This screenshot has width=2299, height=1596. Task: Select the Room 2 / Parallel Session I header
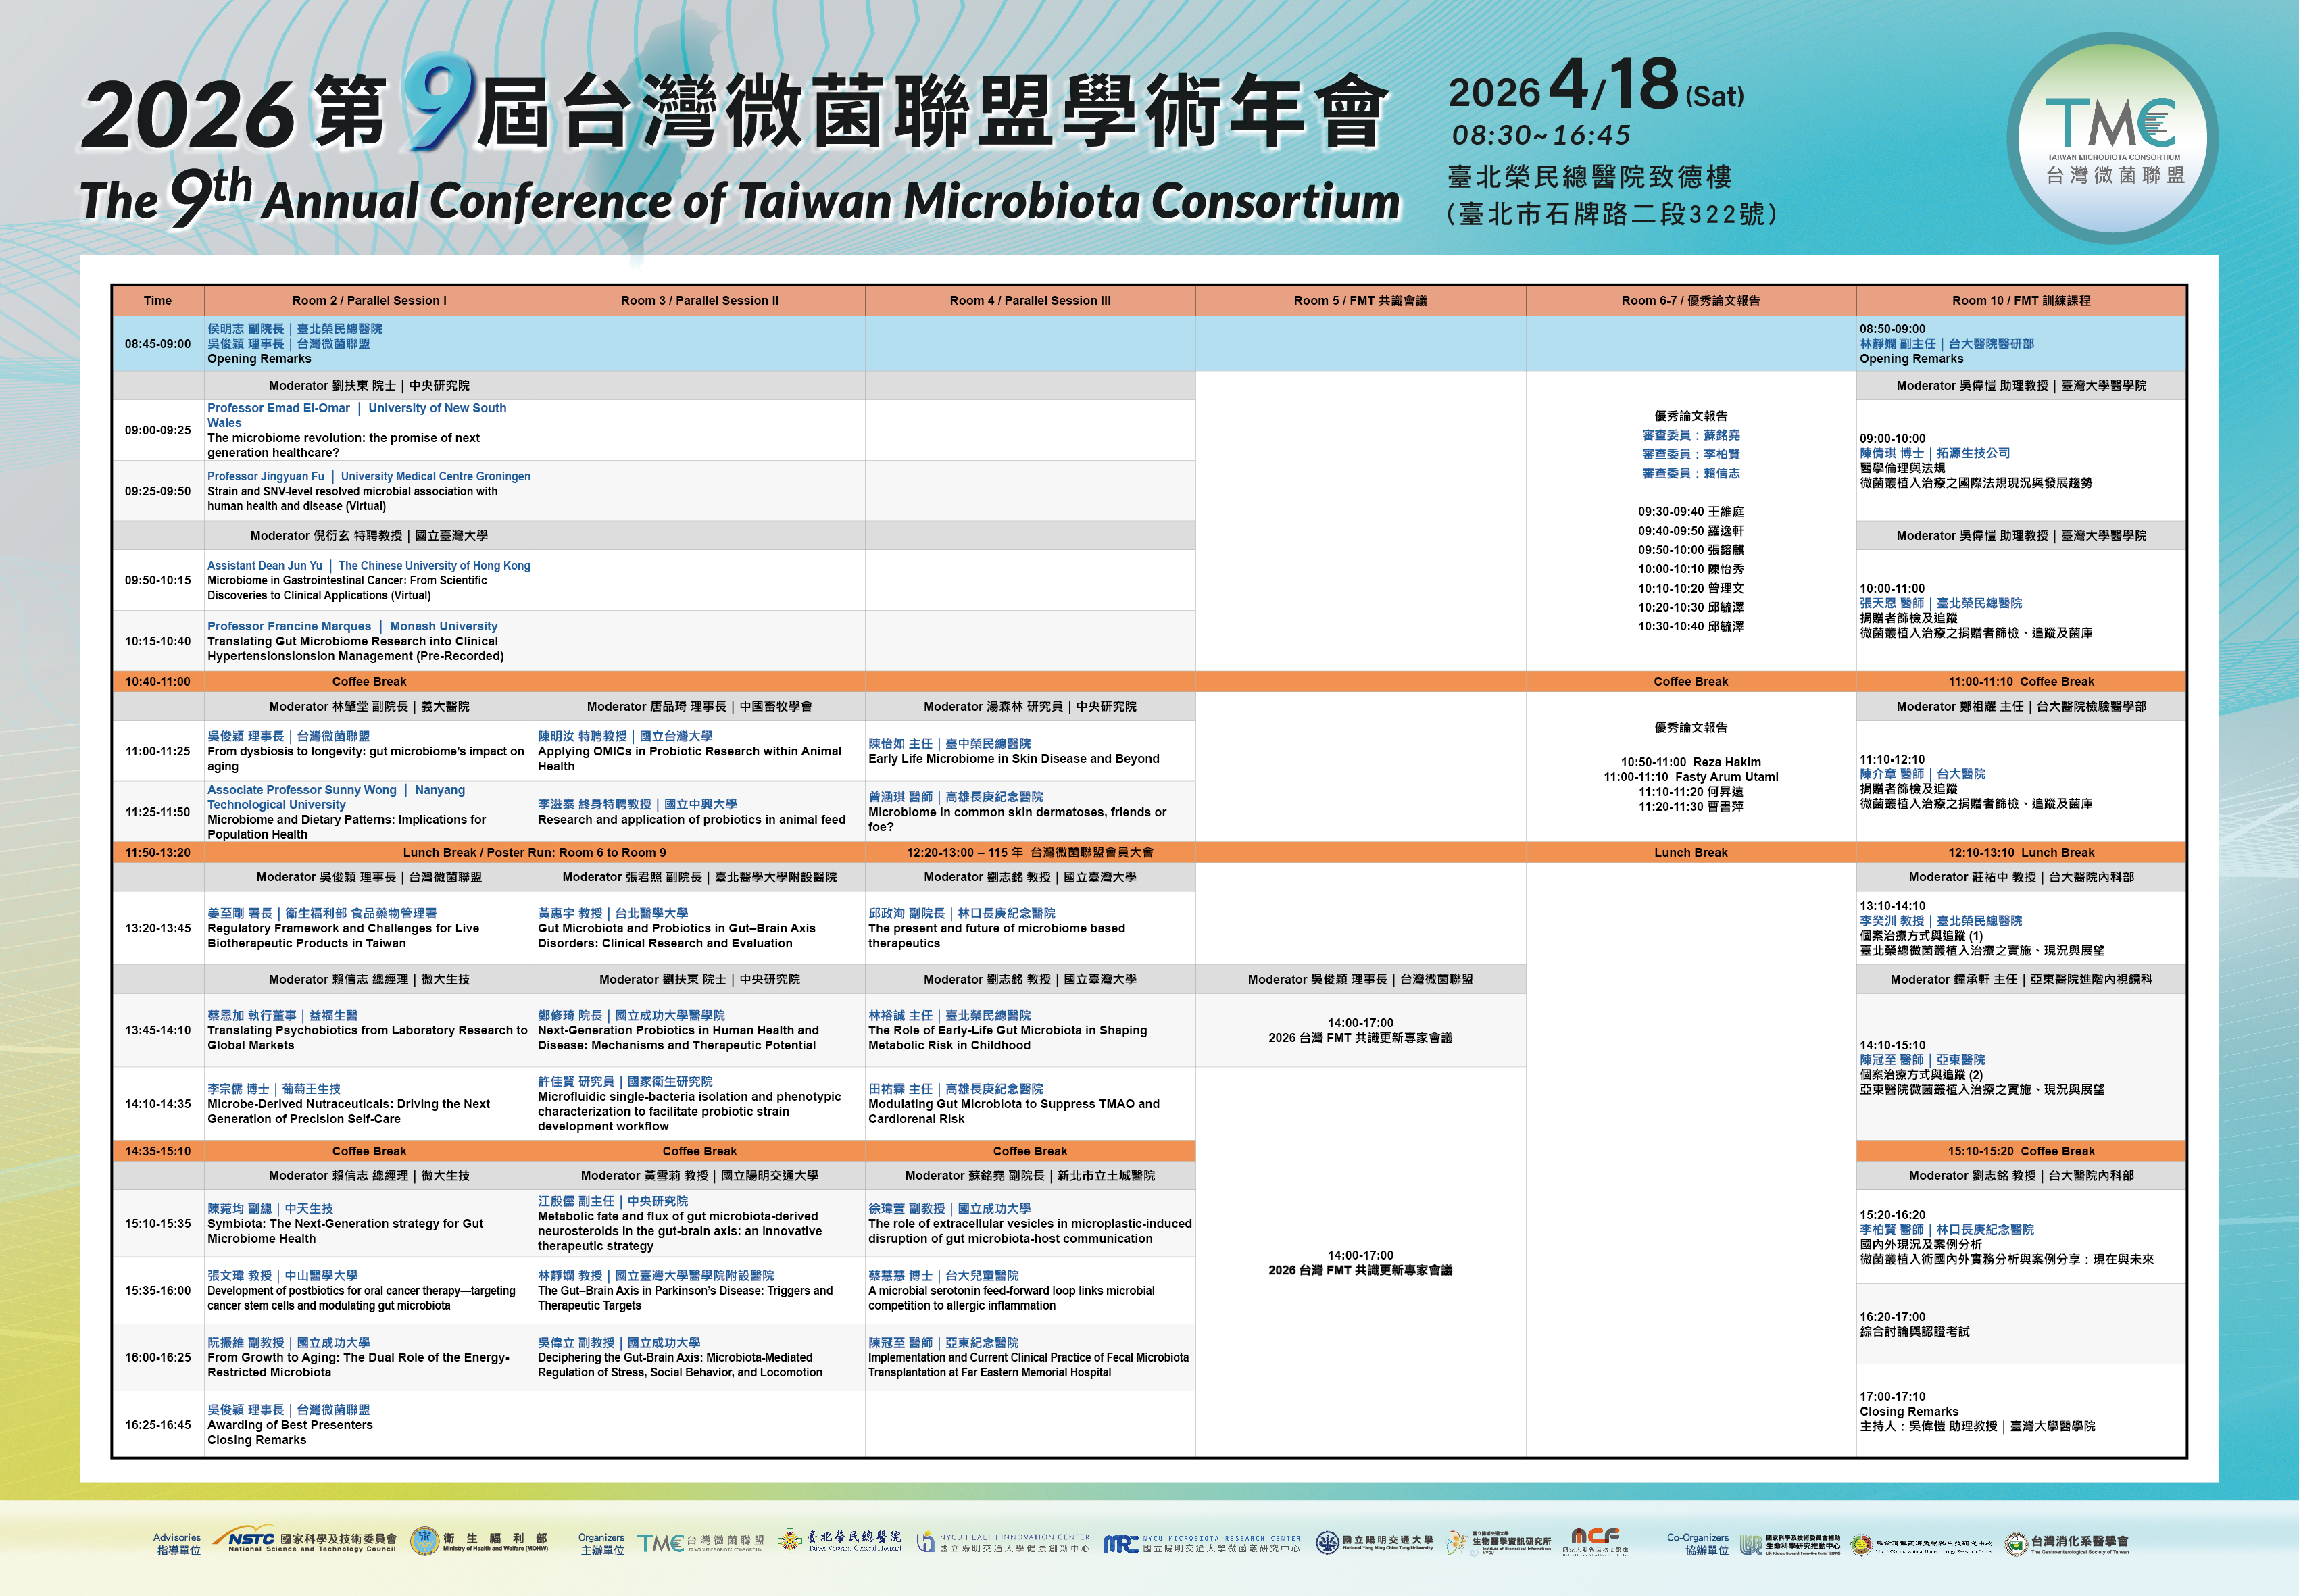(369, 300)
